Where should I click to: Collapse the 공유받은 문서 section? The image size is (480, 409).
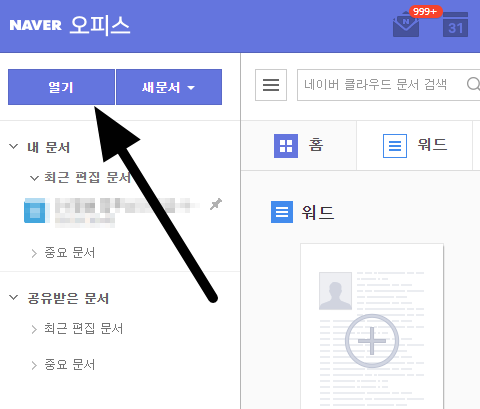(x=13, y=297)
